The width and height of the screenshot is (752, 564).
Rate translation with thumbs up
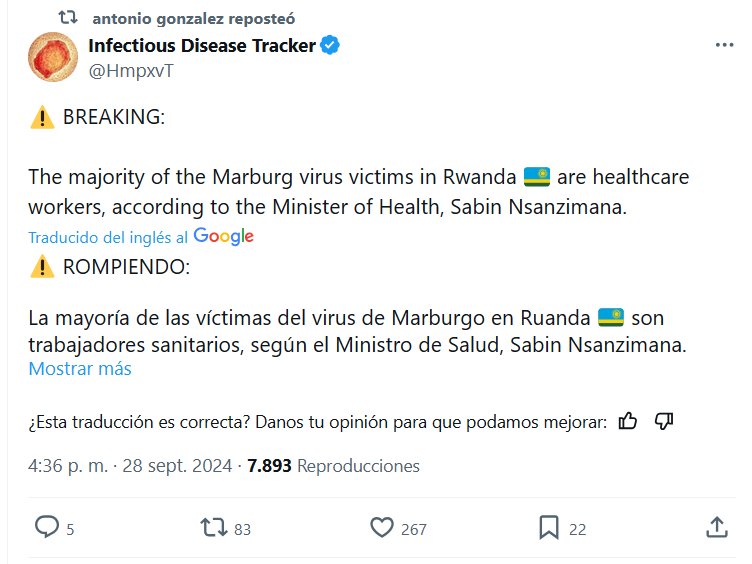click(x=628, y=421)
